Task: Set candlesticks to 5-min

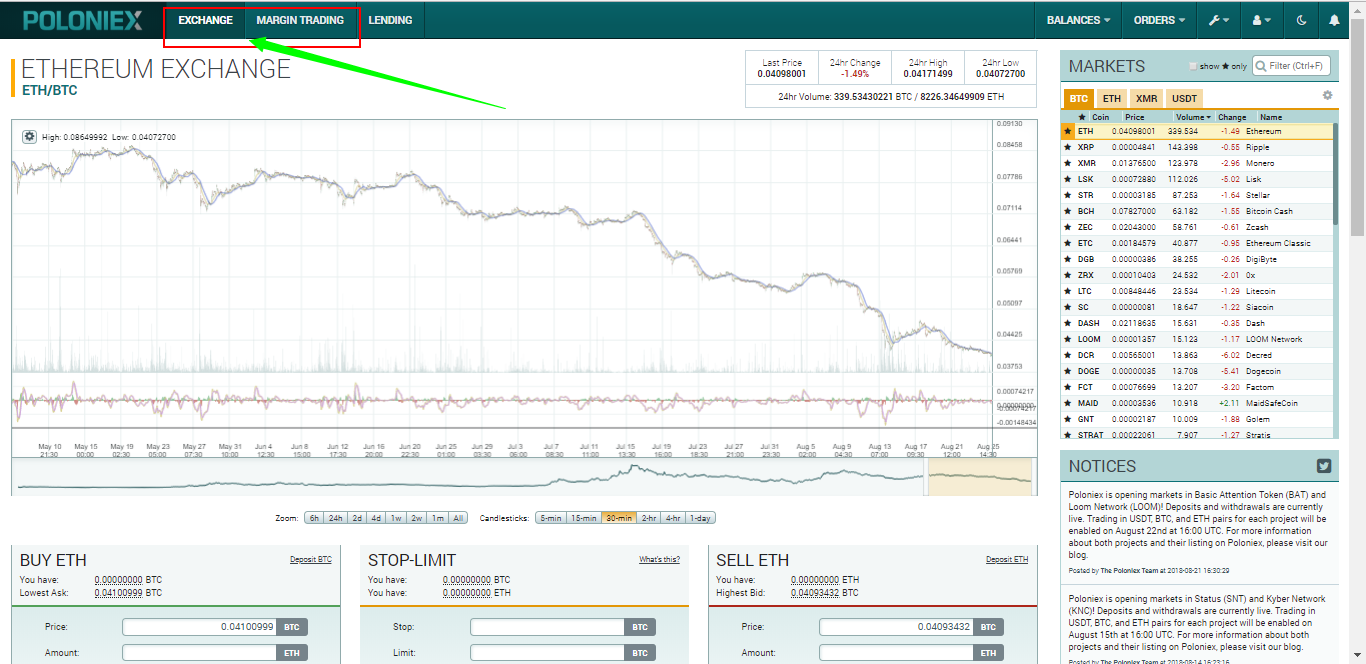Action: pos(550,518)
